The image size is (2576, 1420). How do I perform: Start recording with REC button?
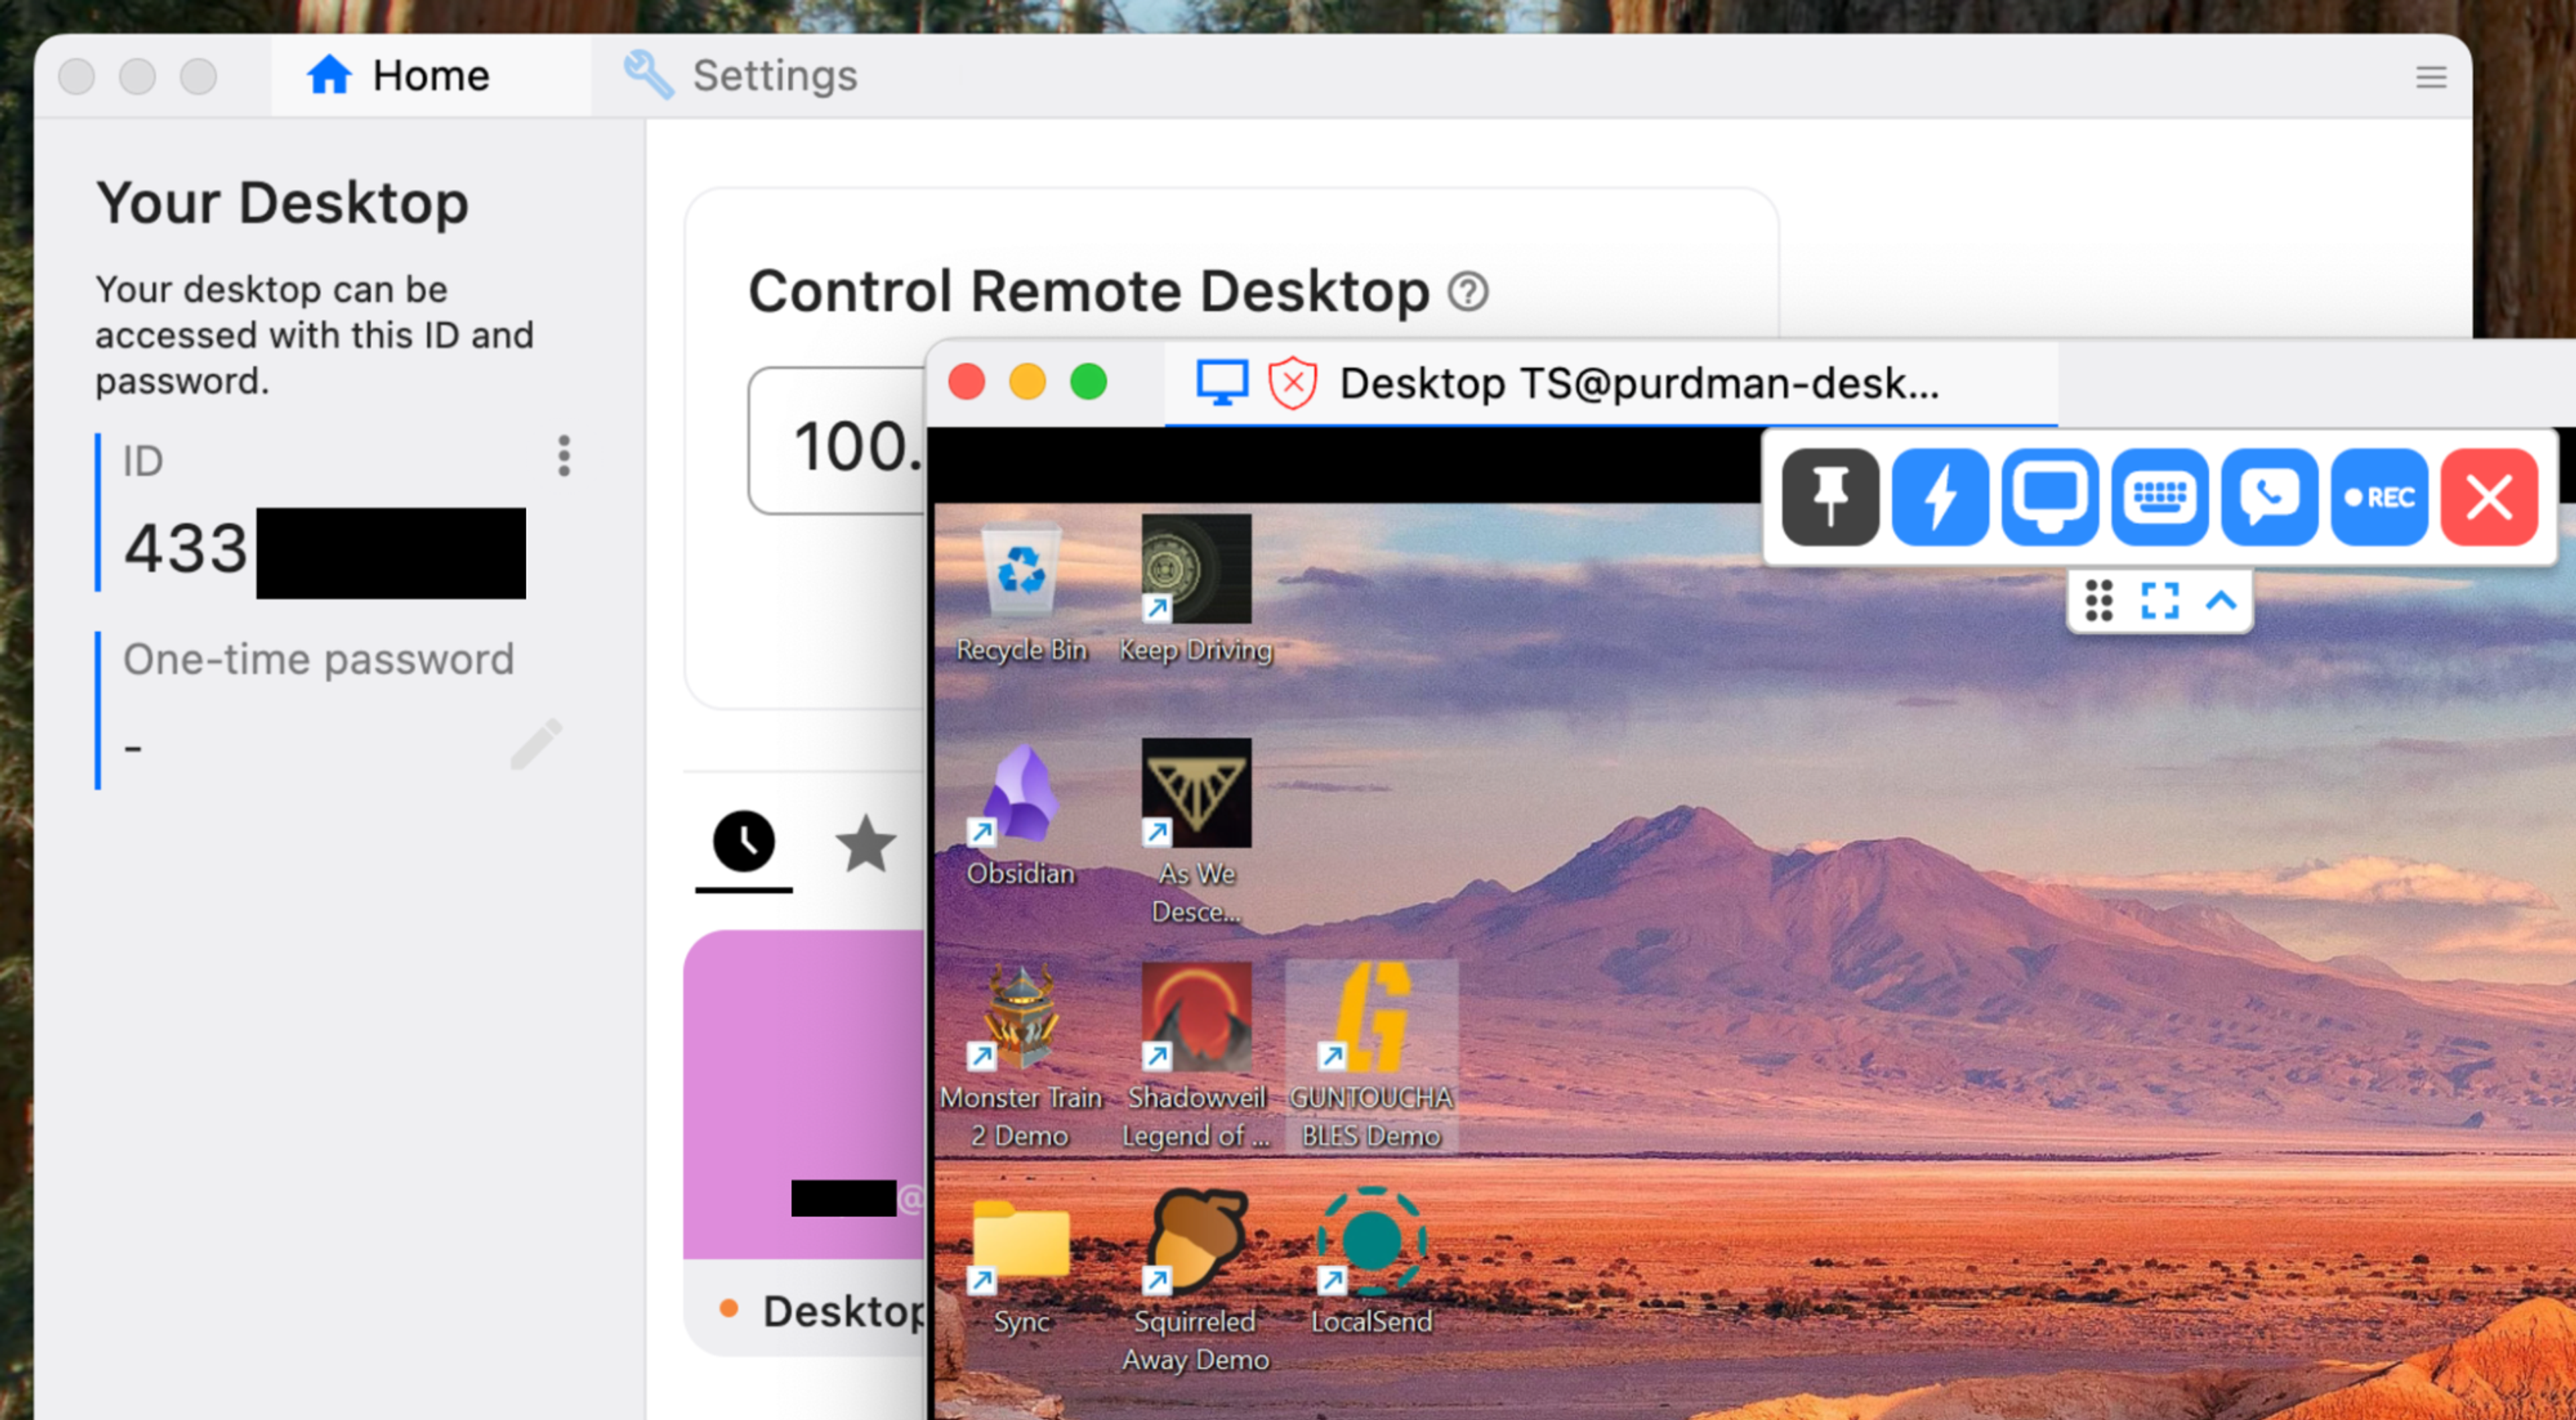coord(2379,496)
